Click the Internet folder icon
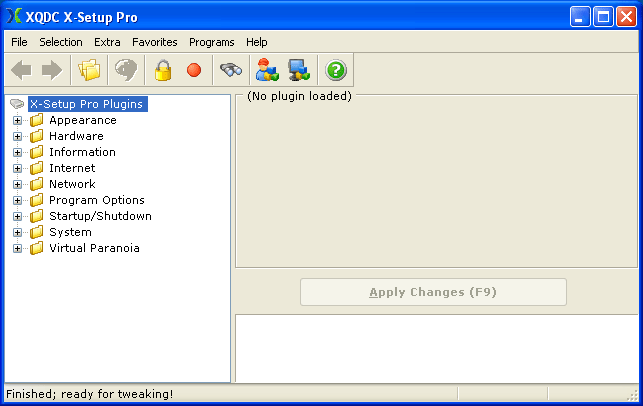The width and height of the screenshot is (643, 406). coord(36,168)
